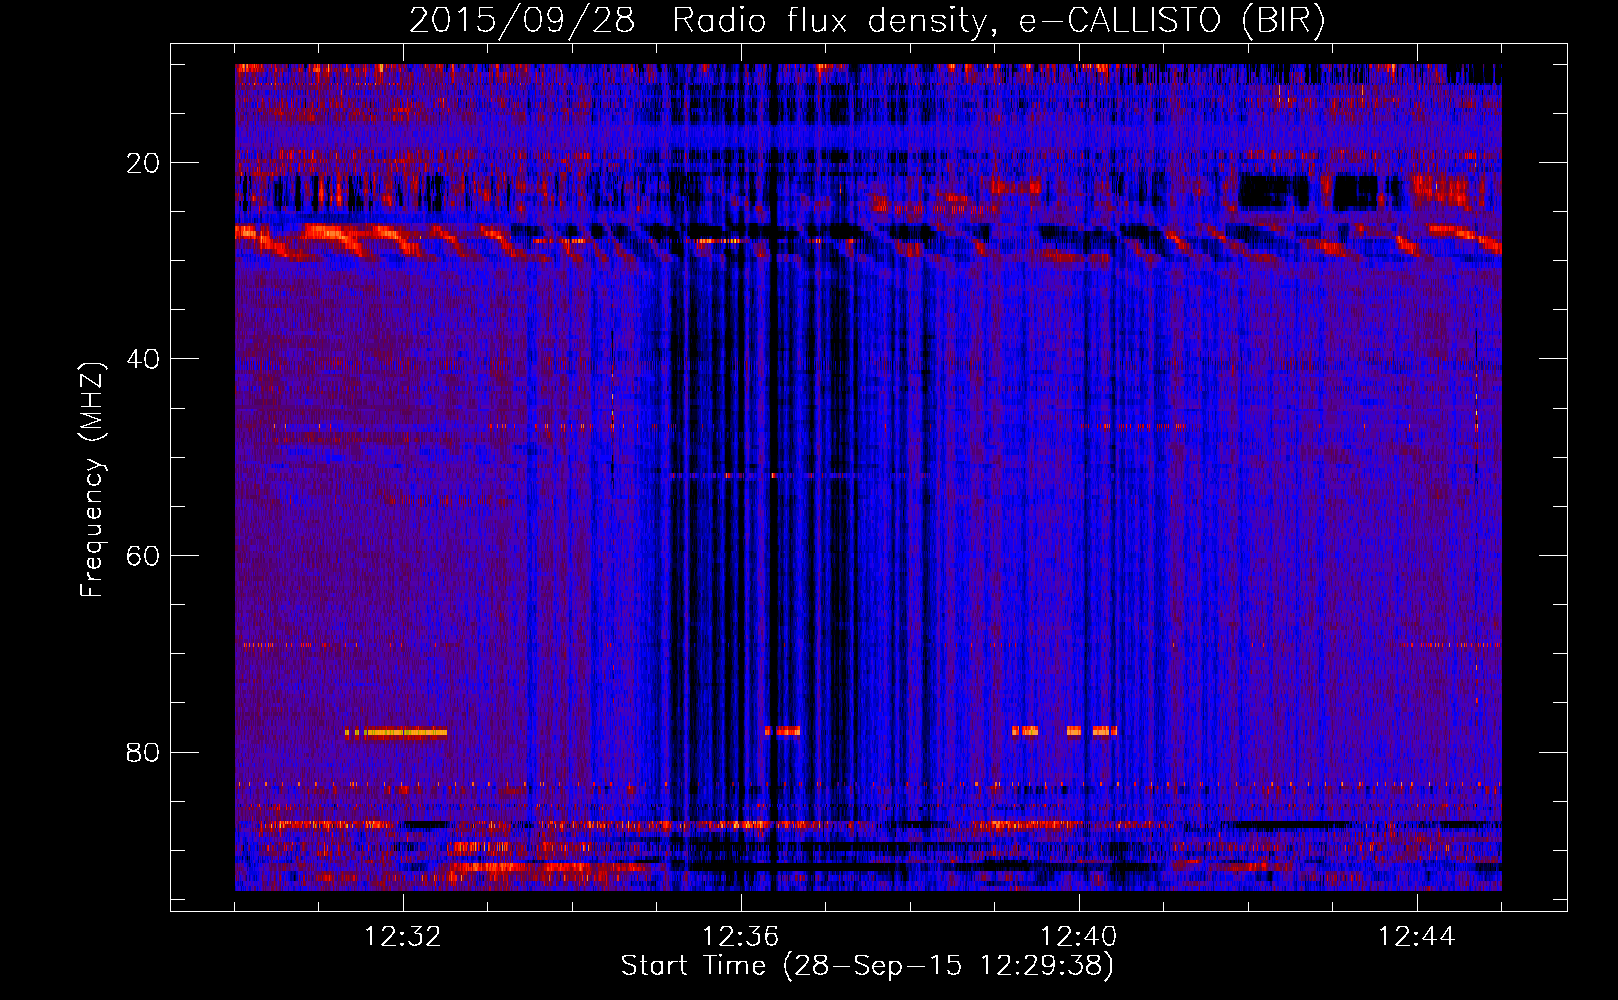The width and height of the screenshot is (1618, 1000).
Task: Click the short orange burst near 78 MHz at 12:36
Action: pos(783,731)
